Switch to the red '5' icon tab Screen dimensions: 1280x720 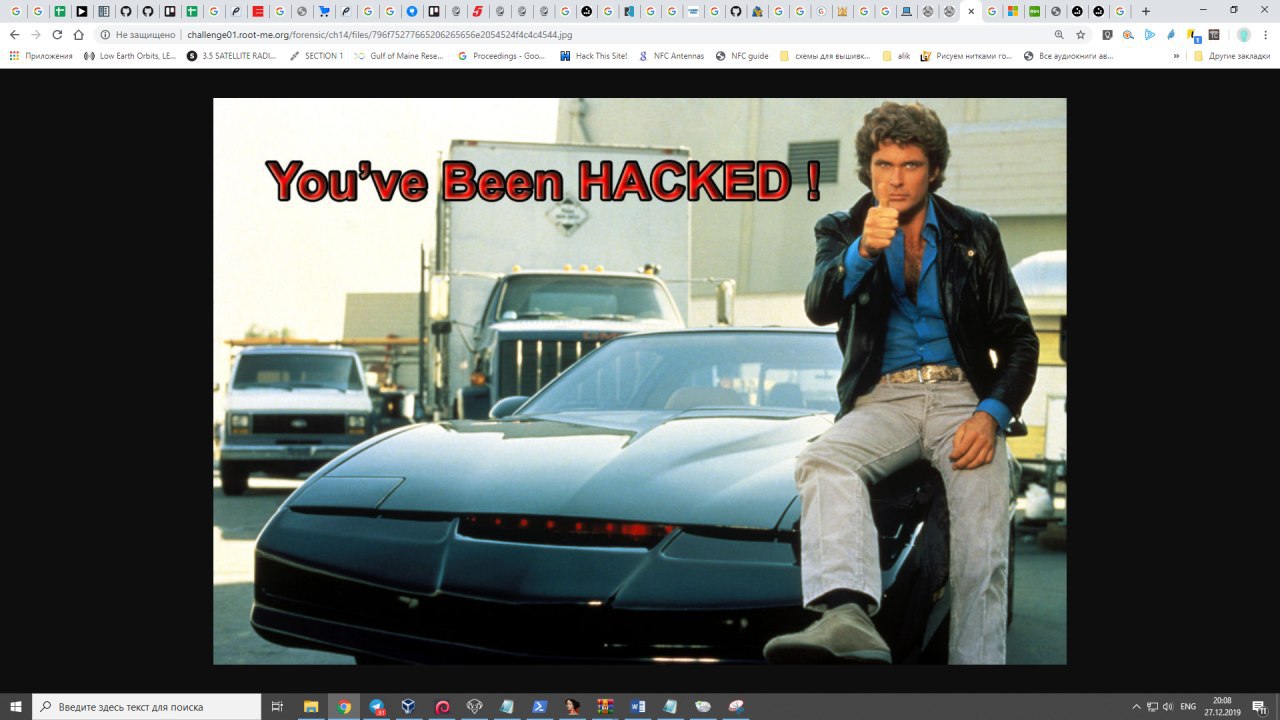(478, 11)
